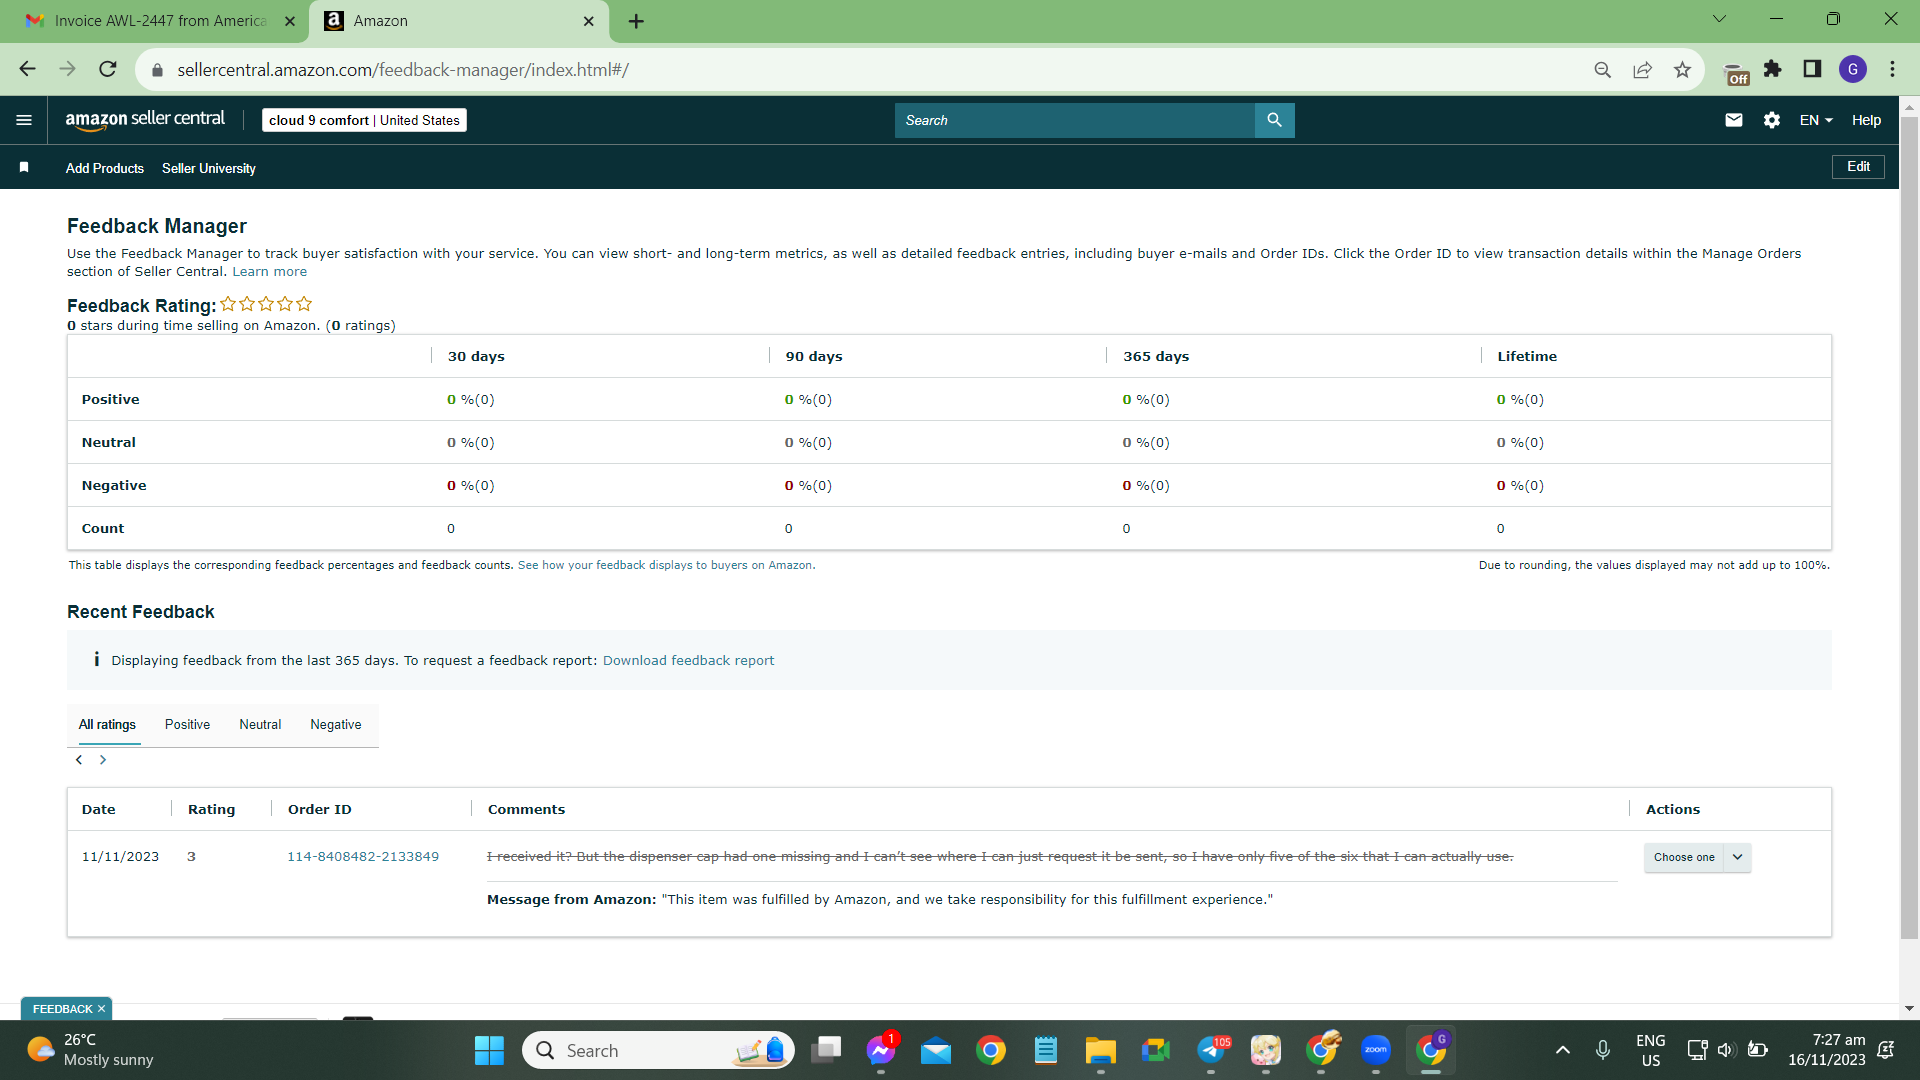
Task: Click the browser zoom magnifier icon
Action: [1602, 69]
